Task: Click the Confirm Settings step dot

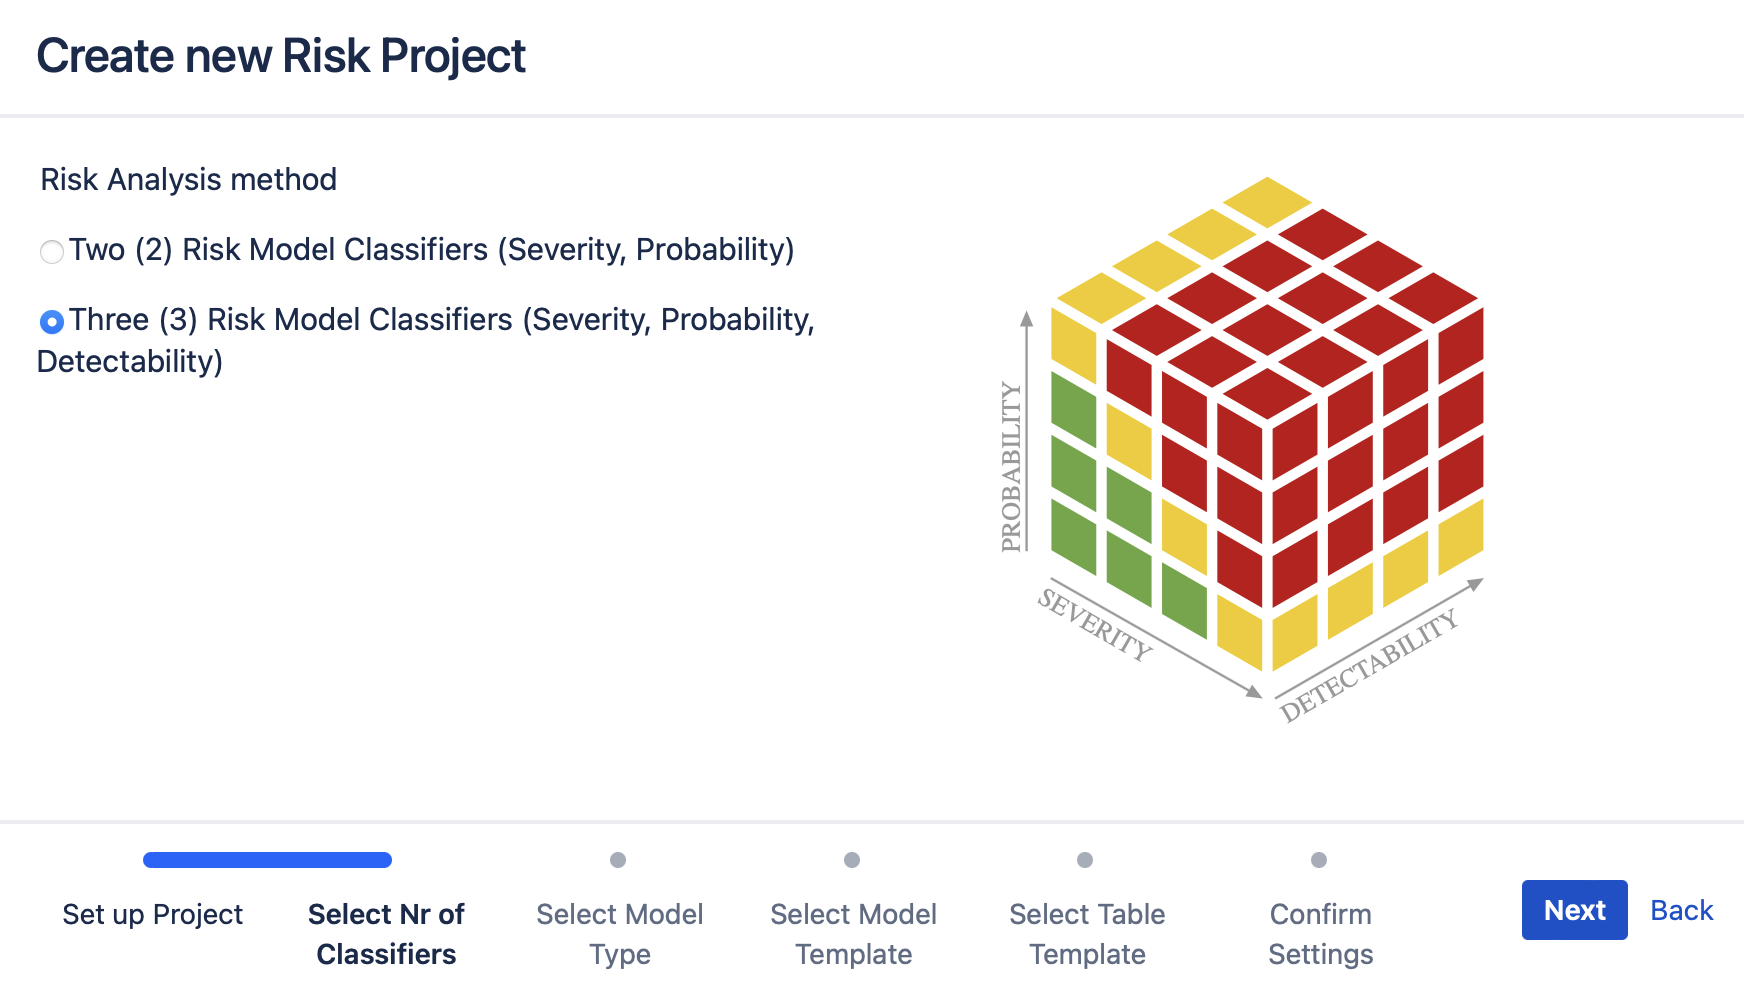Action: tap(1319, 860)
